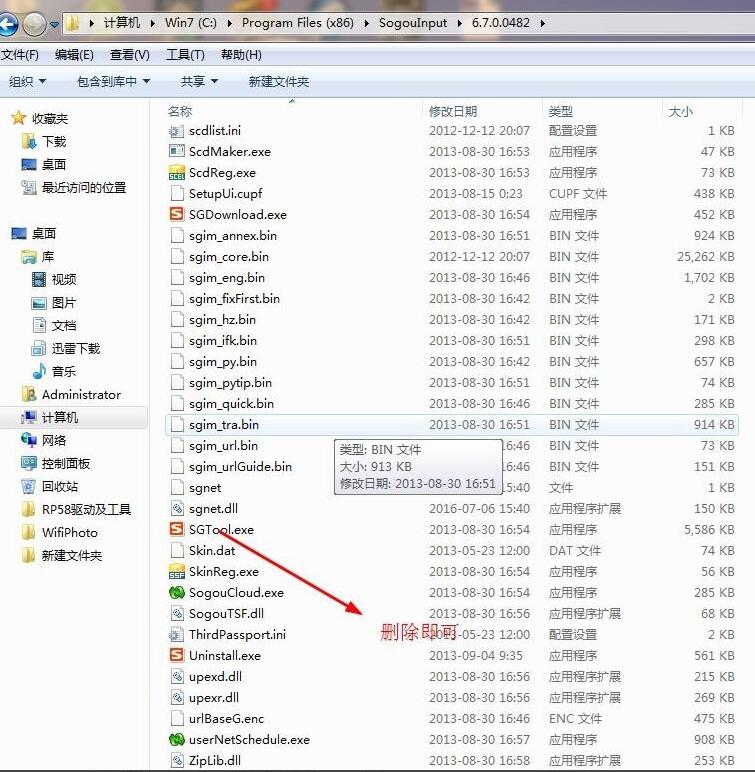Select the file Skin.dat
This screenshot has height=772, width=755.
452,550
